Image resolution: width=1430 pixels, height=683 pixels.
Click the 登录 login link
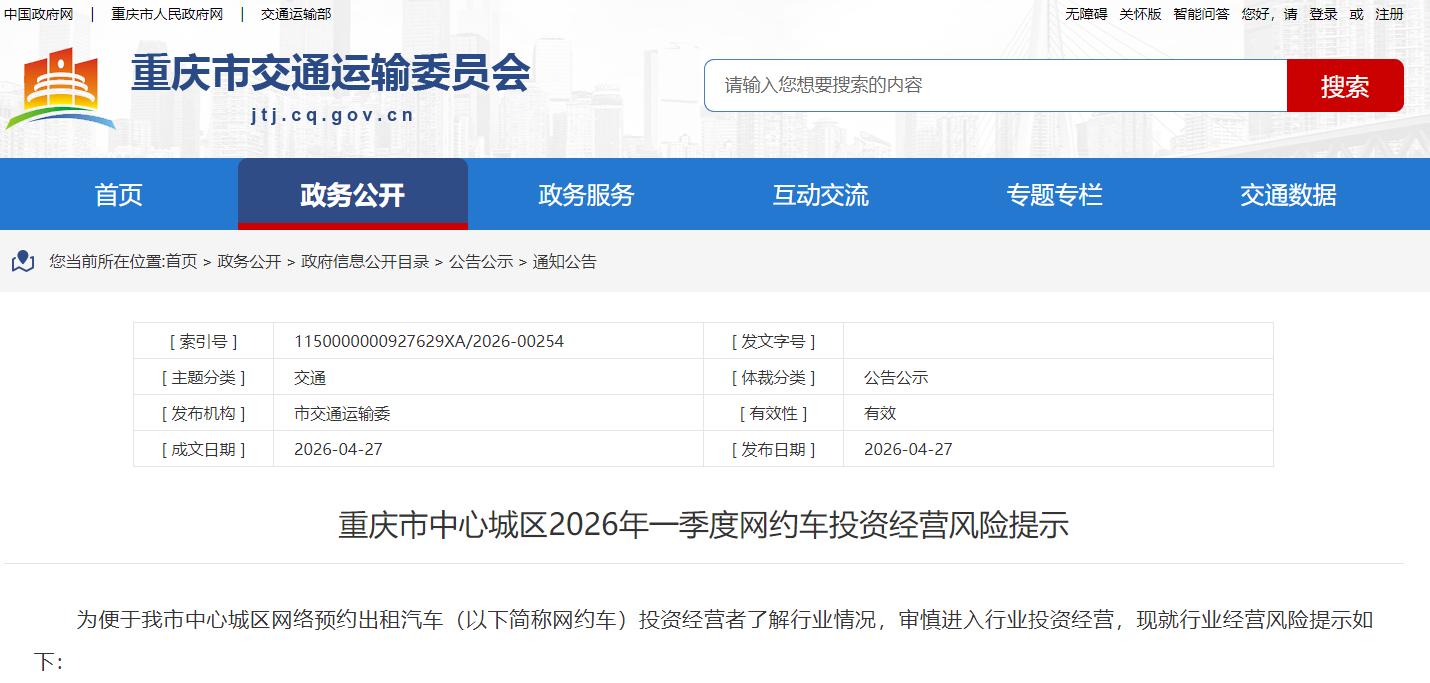click(1323, 14)
